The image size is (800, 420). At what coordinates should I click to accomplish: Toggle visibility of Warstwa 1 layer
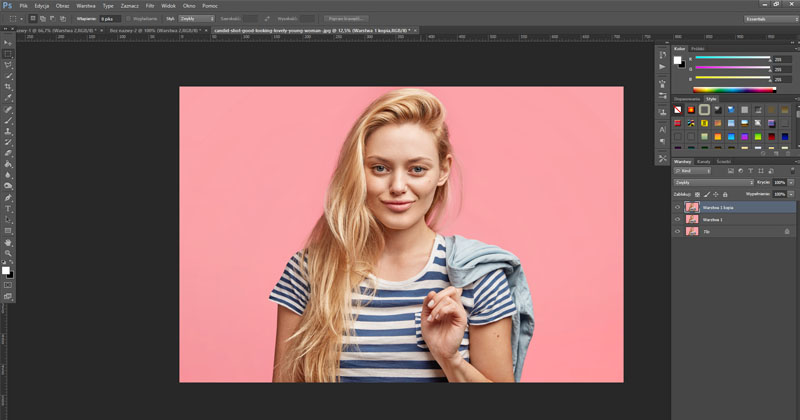click(x=677, y=219)
